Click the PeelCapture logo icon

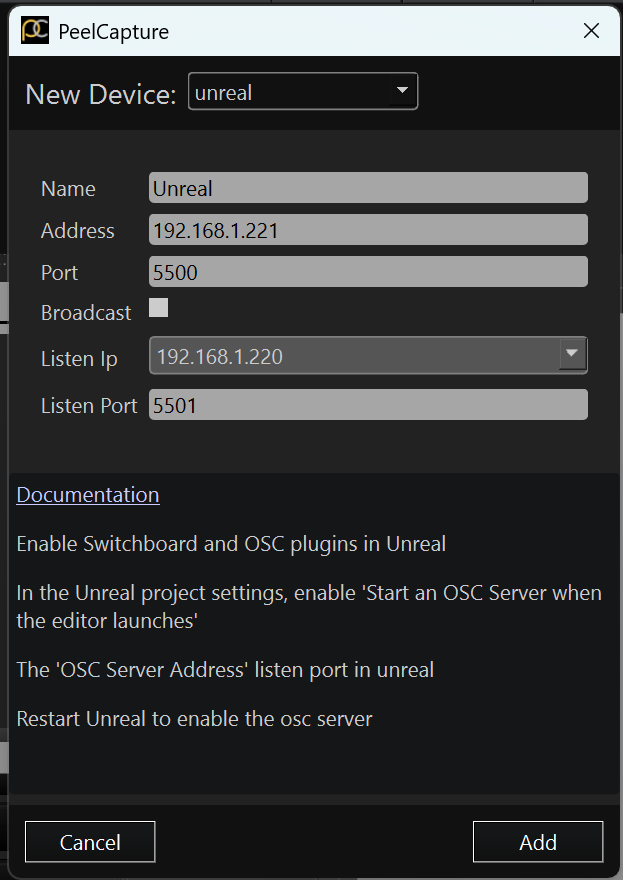[35, 31]
